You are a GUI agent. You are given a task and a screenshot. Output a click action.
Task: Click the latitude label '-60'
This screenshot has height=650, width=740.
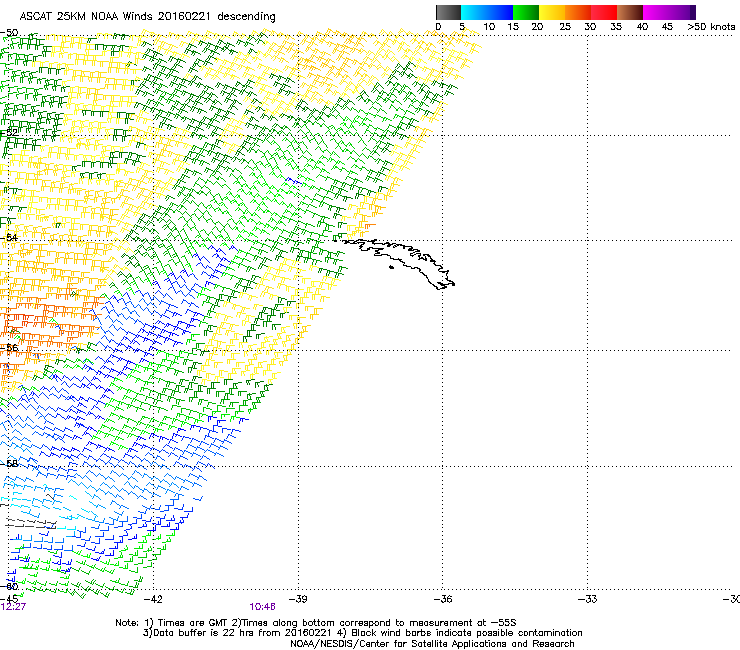[9, 587]
